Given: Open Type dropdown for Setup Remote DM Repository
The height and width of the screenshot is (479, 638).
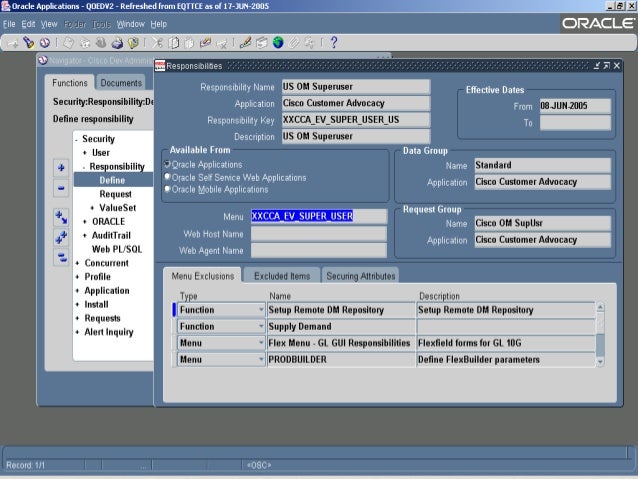Looking at the screenshot, I should click(x=260, y=310).
